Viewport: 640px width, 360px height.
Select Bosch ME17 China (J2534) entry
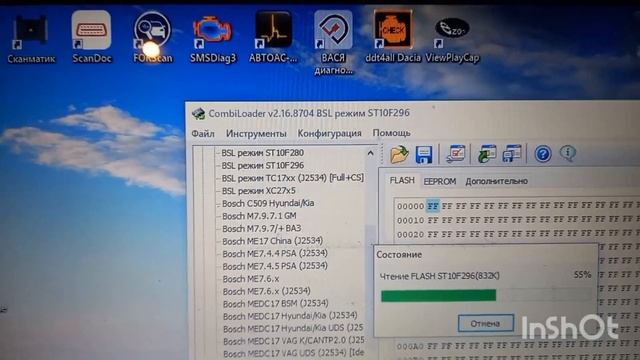(273, 241)
